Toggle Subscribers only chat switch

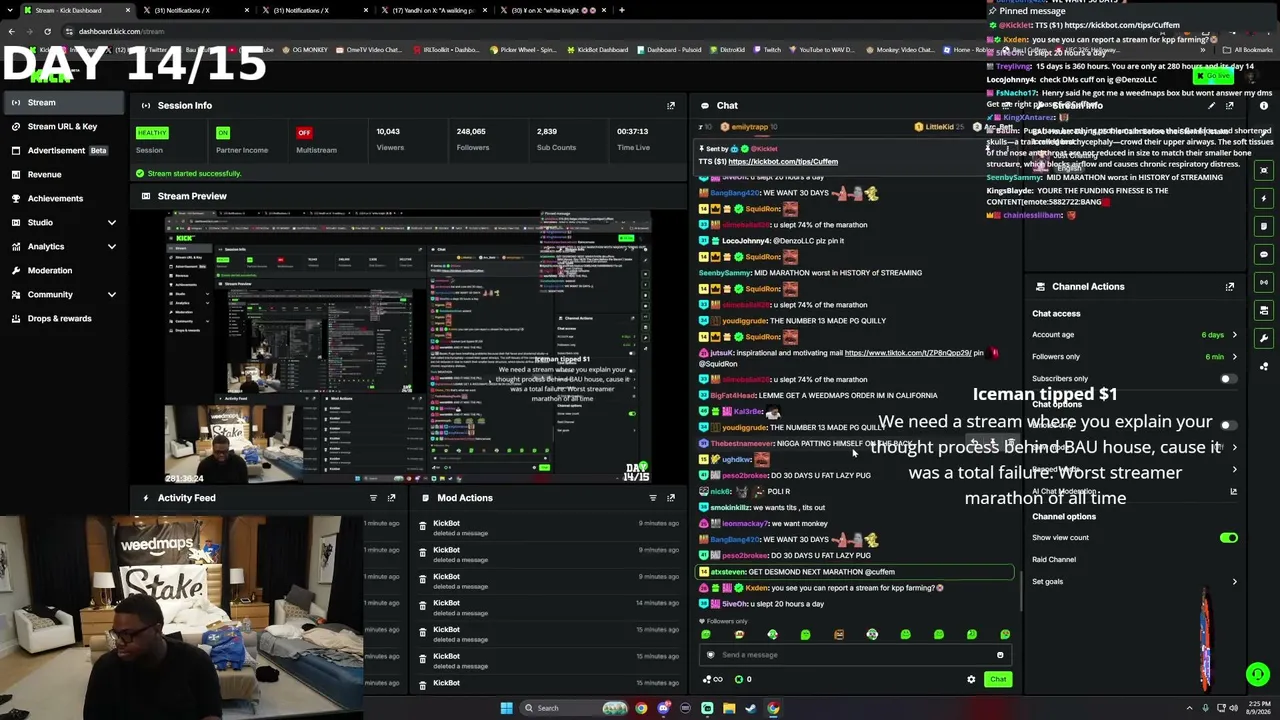1228,379
